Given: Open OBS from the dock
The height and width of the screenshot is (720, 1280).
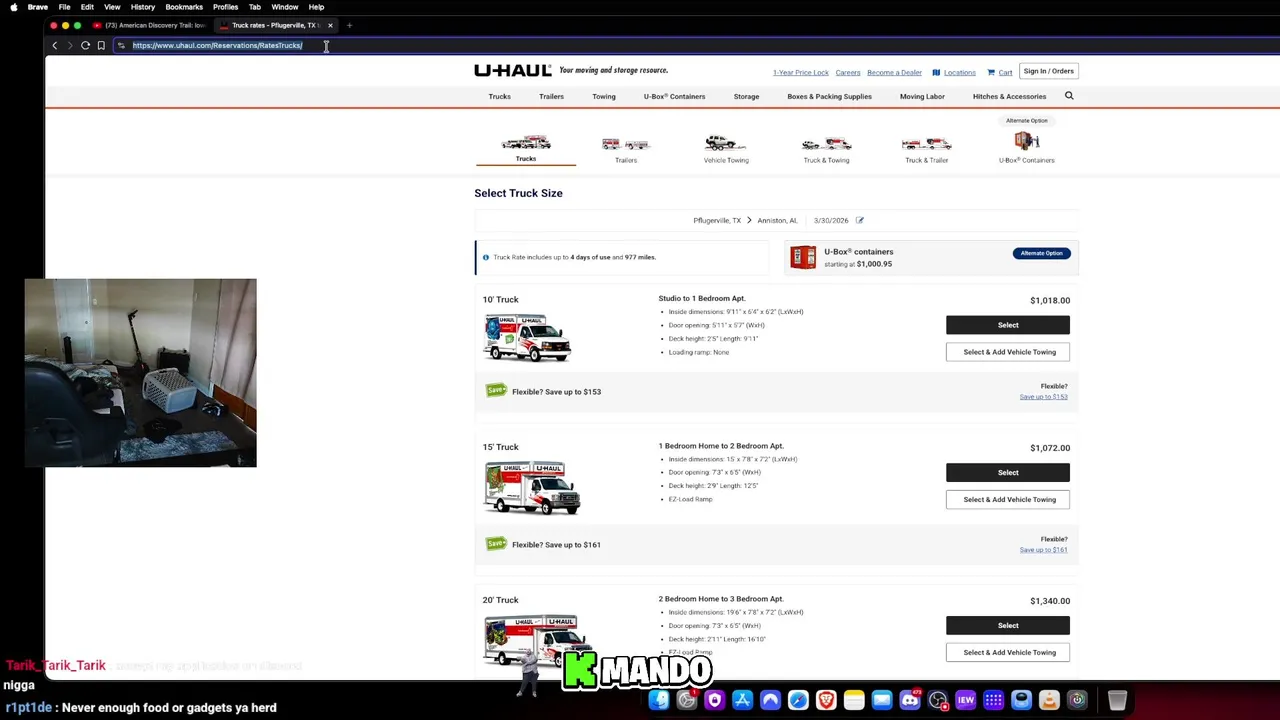Looking at the screenshot, I should 938,700.
